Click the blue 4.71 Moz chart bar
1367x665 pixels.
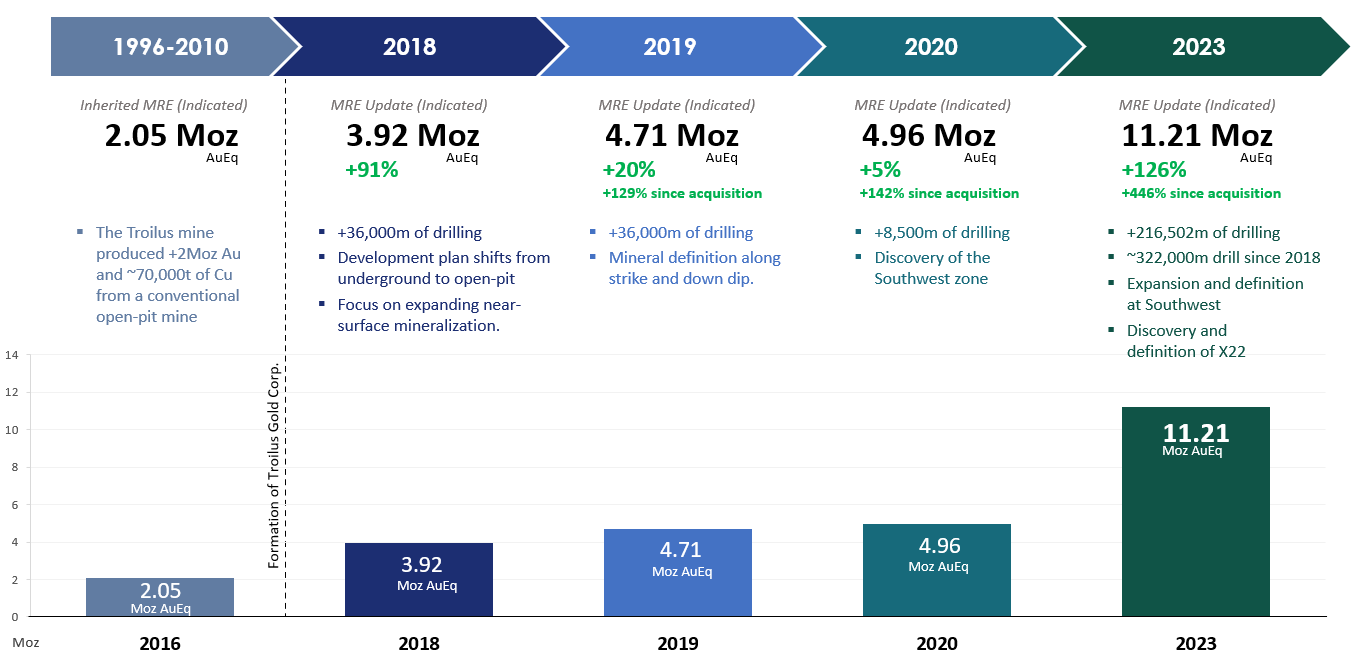coord(678,573)
